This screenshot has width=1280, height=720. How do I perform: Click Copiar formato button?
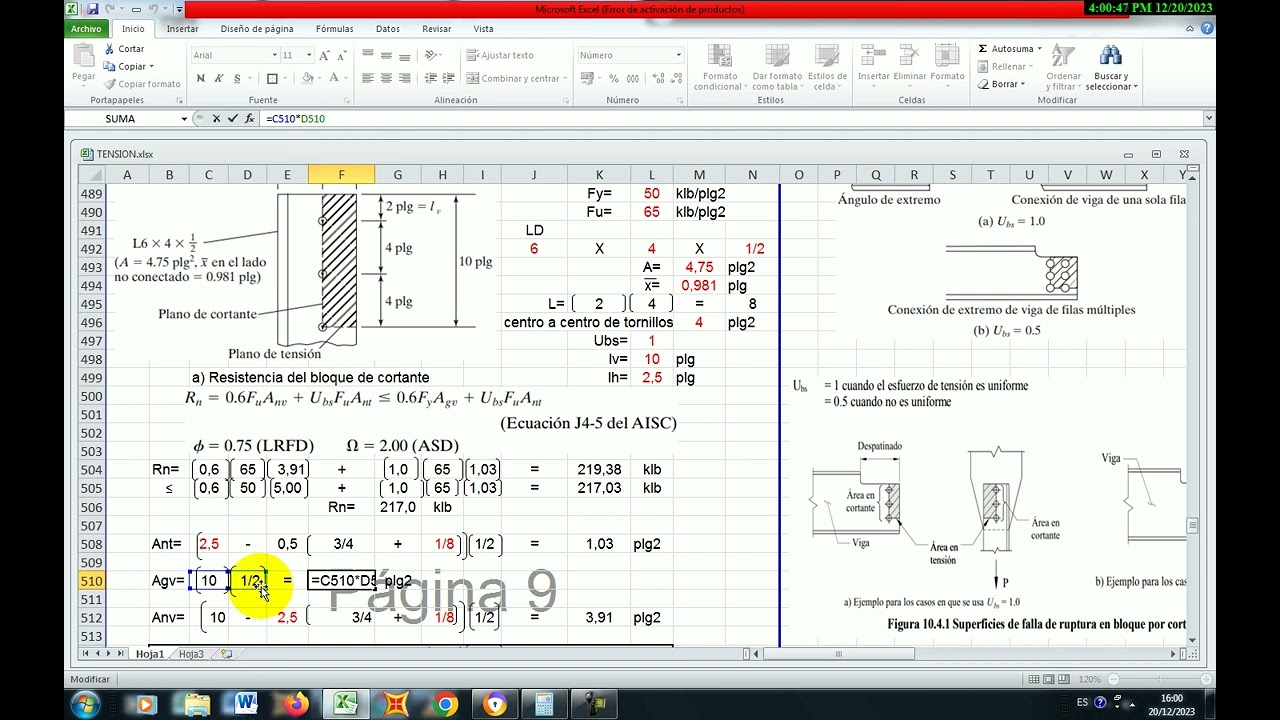[x=143, y=84]
